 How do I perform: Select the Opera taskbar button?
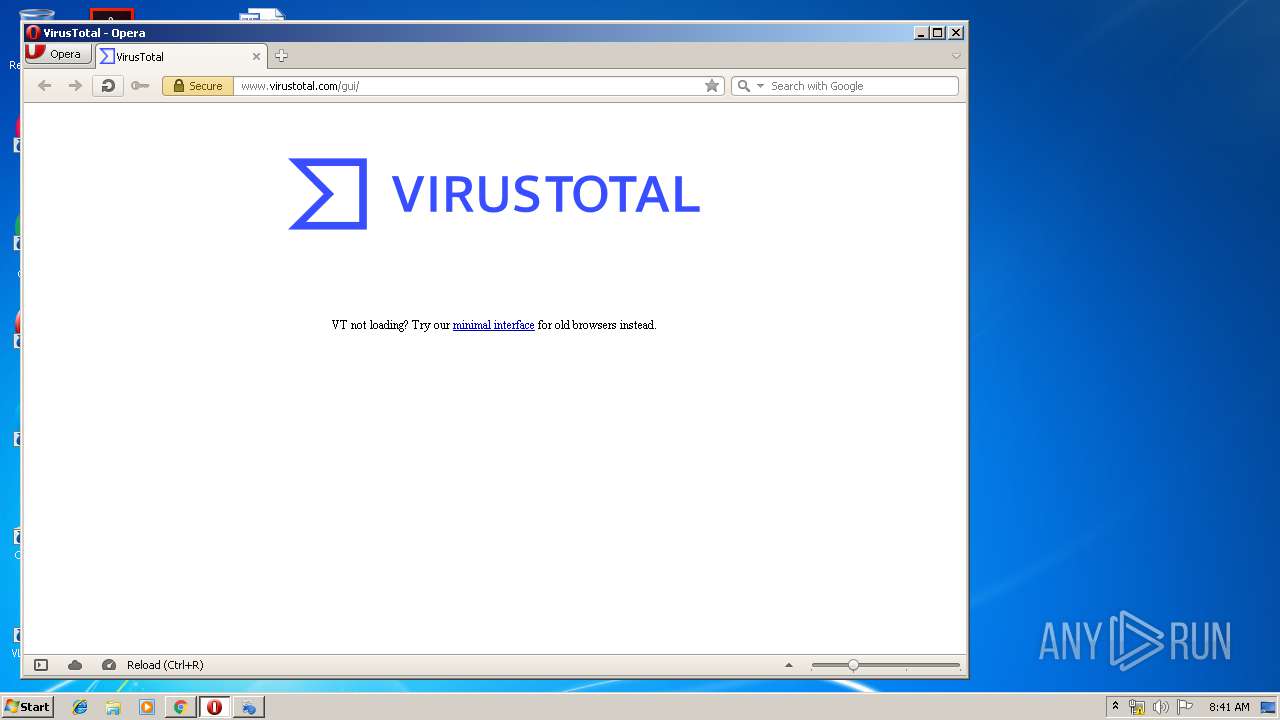pyautogui.click(x=214, y=707)
